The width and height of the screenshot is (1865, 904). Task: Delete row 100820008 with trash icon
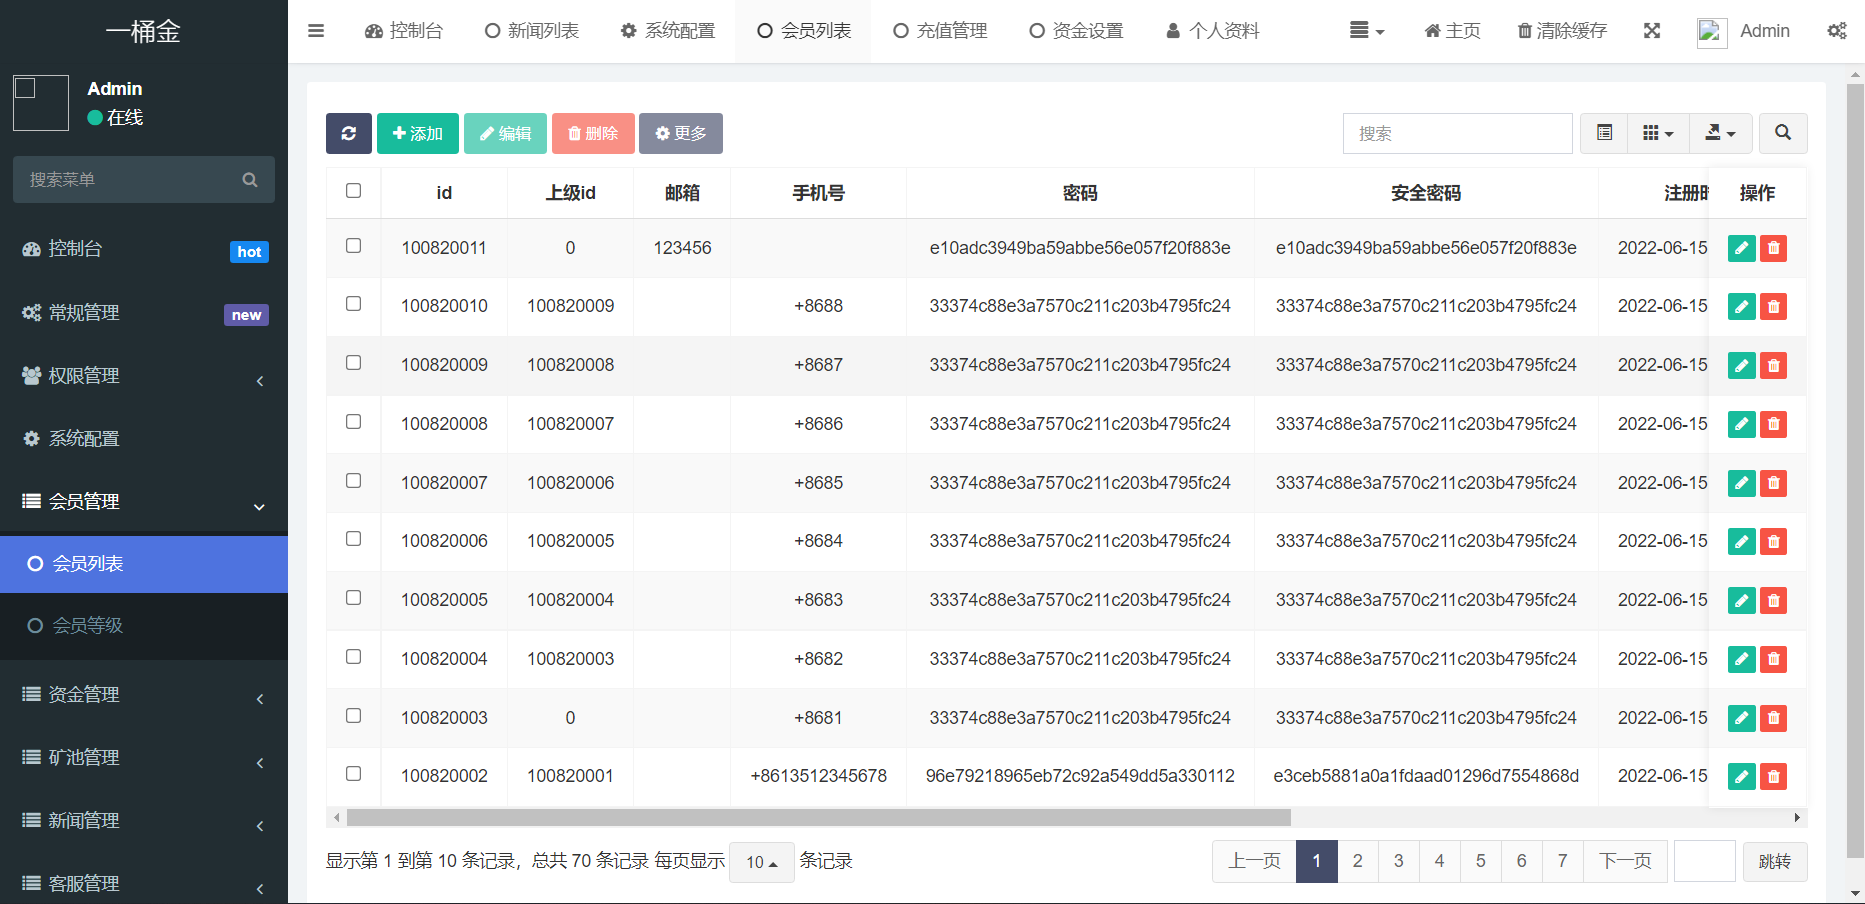pos(1774,424)
